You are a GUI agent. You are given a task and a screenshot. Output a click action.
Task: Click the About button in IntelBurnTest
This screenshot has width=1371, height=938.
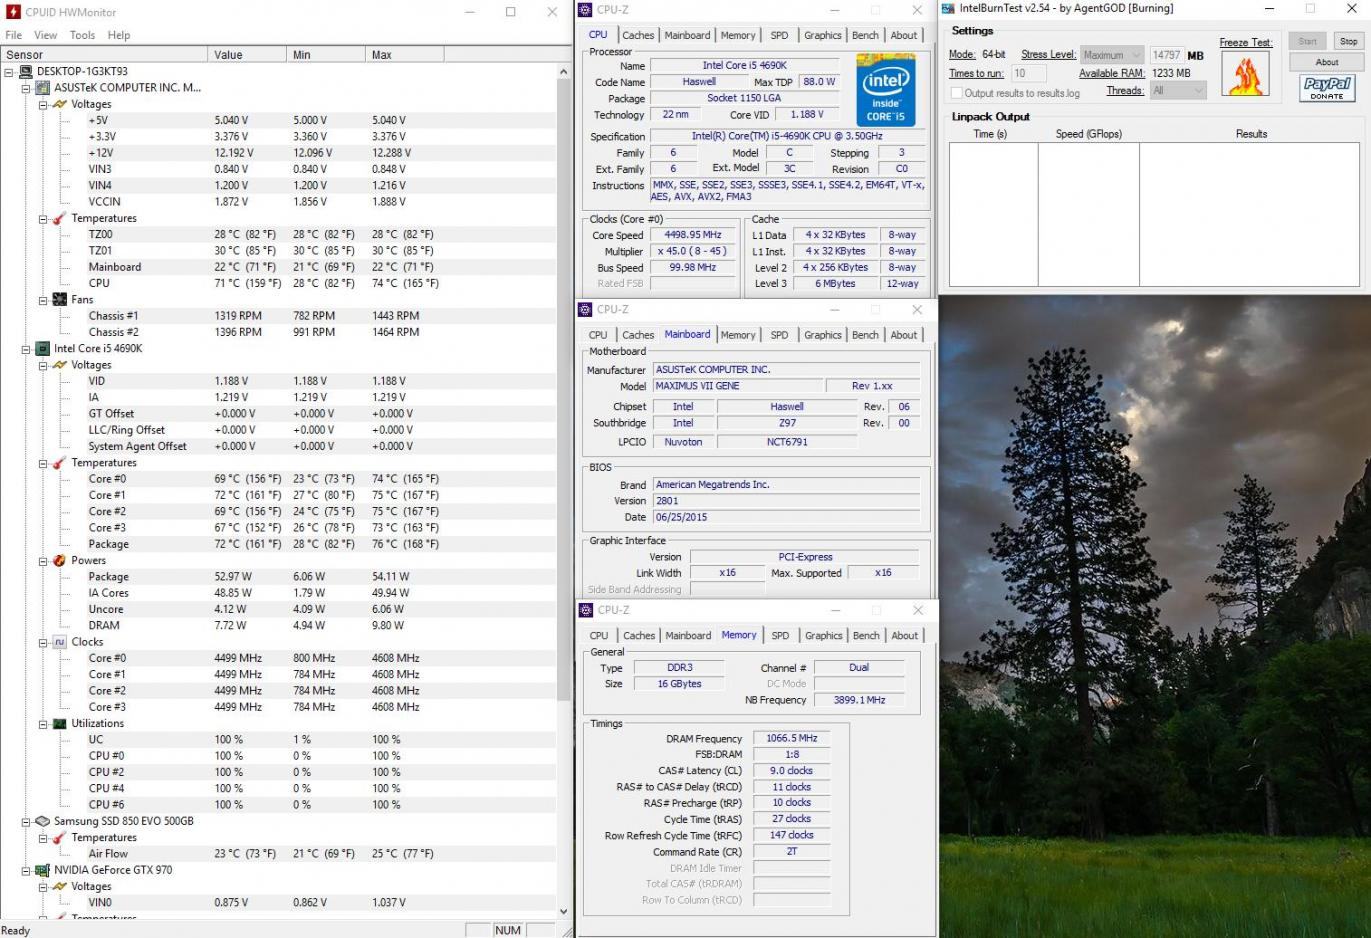click(x=1327, y=62)
